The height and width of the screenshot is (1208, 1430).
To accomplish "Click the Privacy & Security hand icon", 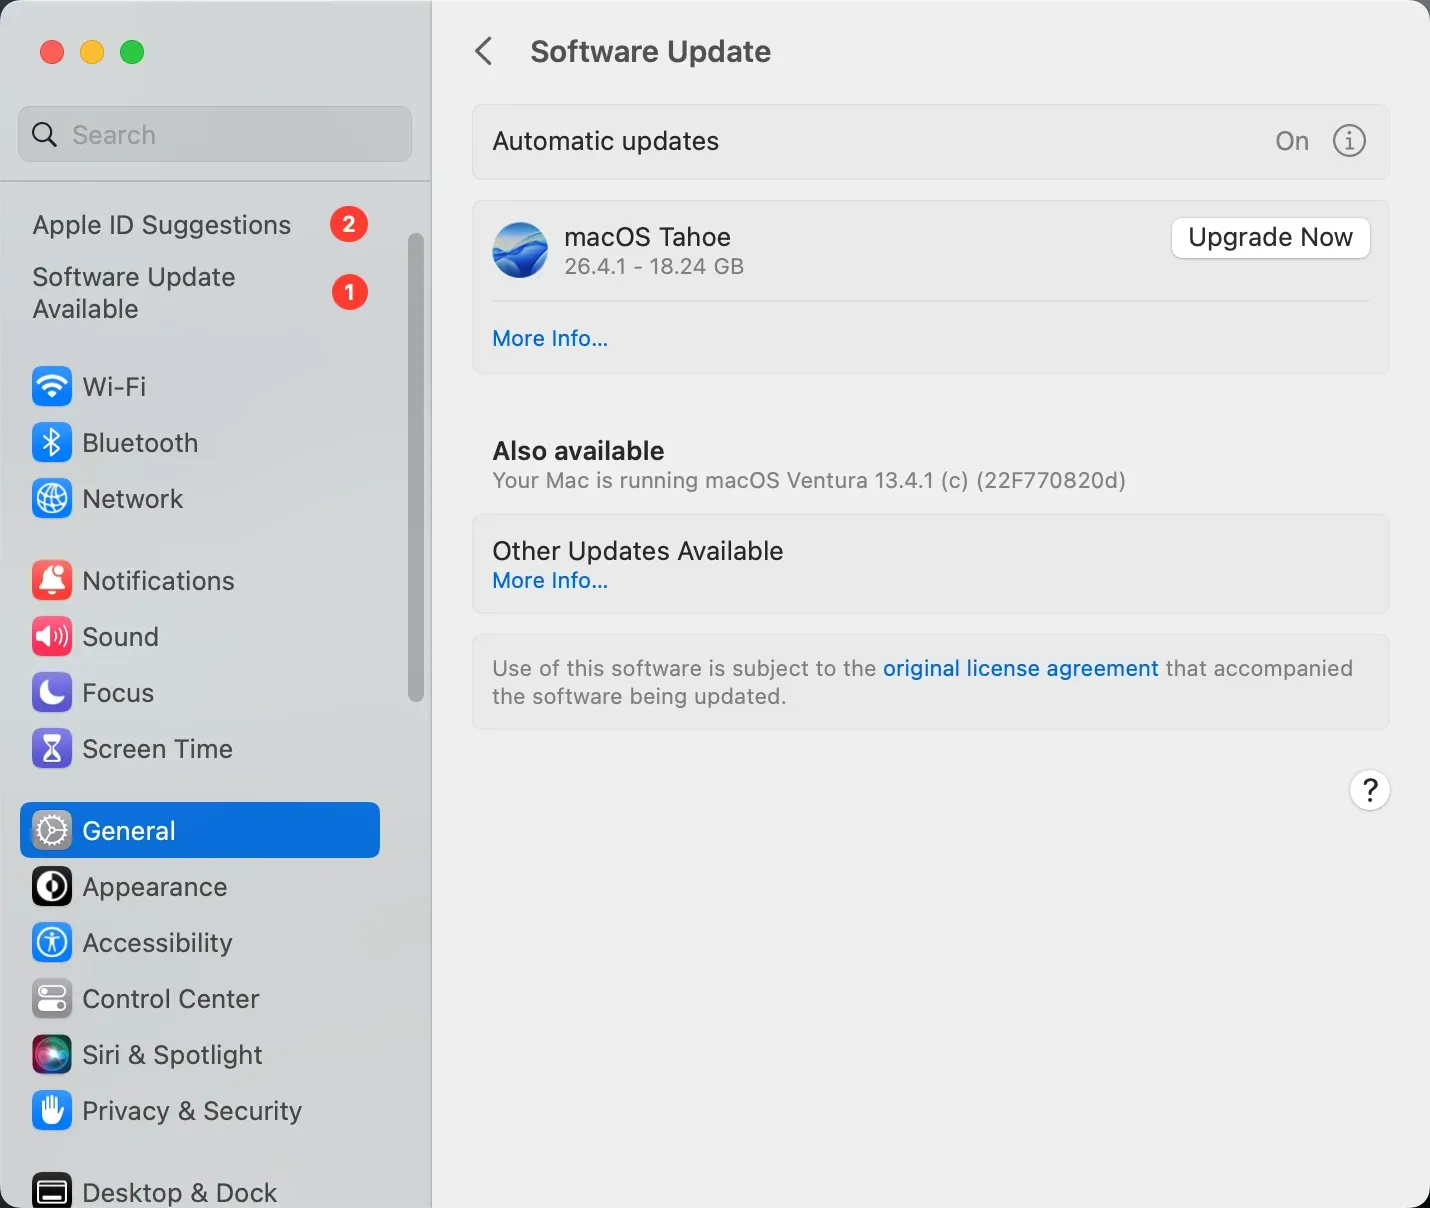I will pyautogui.click(x=52, y=1110).
